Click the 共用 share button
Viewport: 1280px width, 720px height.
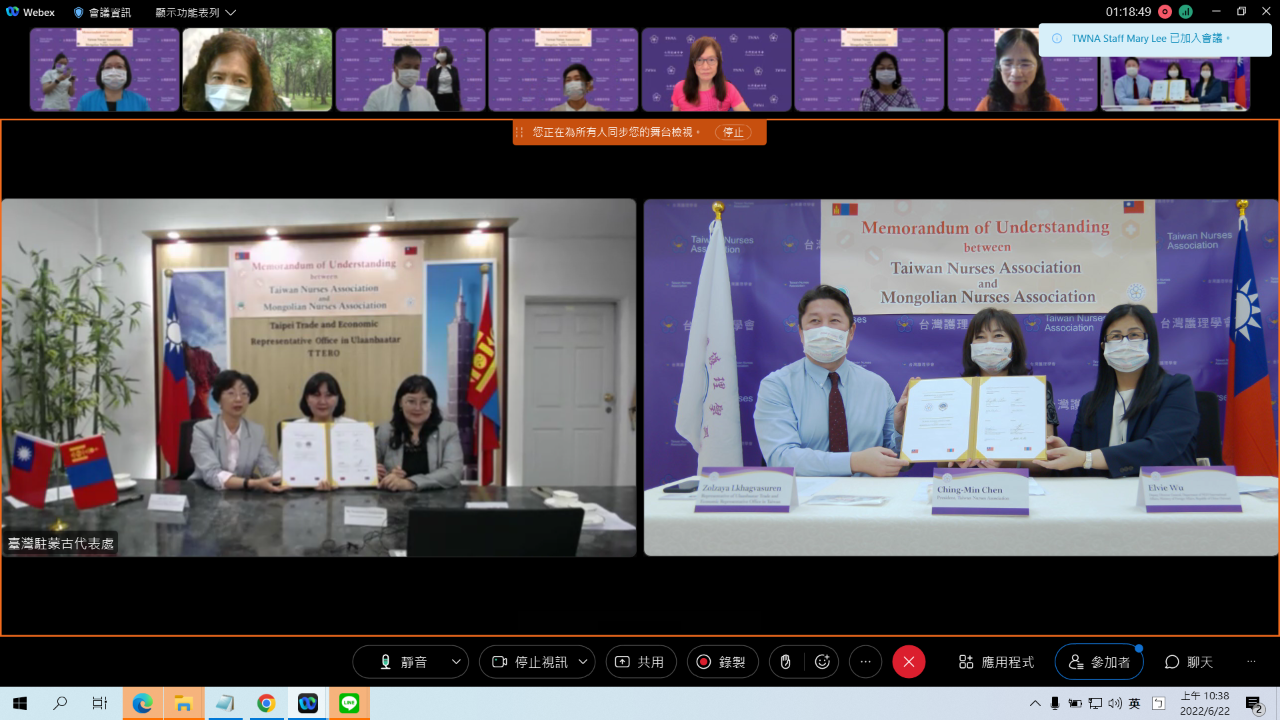640,662
